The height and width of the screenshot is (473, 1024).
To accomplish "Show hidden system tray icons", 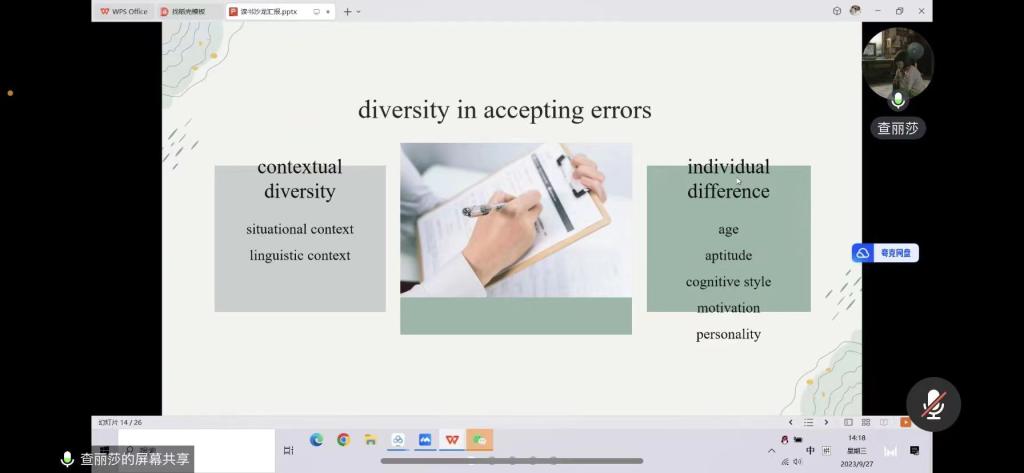I will tap(771, 450).
